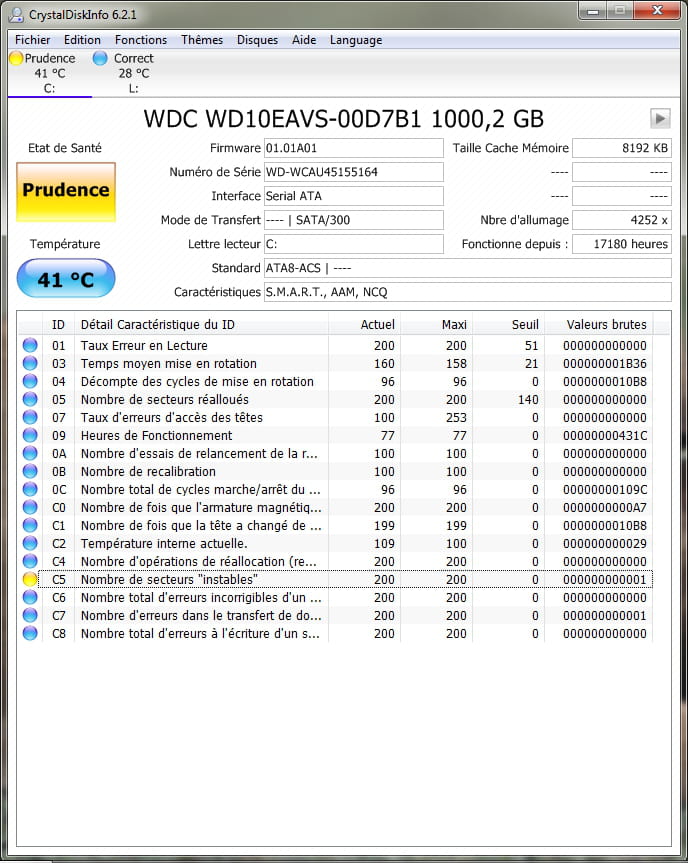Click raw value 000000001B36
Viewport: 688px width, 863px height.
(x=604, y=364)
